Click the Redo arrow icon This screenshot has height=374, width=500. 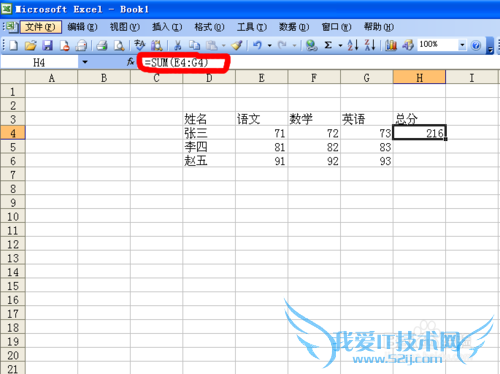[282, 45]
